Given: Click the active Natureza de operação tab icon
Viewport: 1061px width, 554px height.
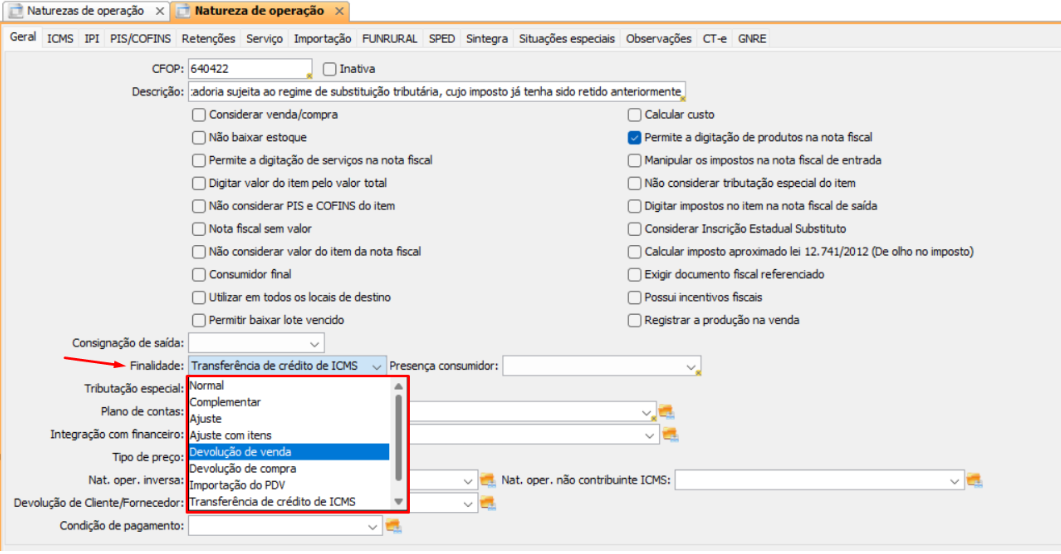Looking at the screenshot, I should (x=183, y=12).
